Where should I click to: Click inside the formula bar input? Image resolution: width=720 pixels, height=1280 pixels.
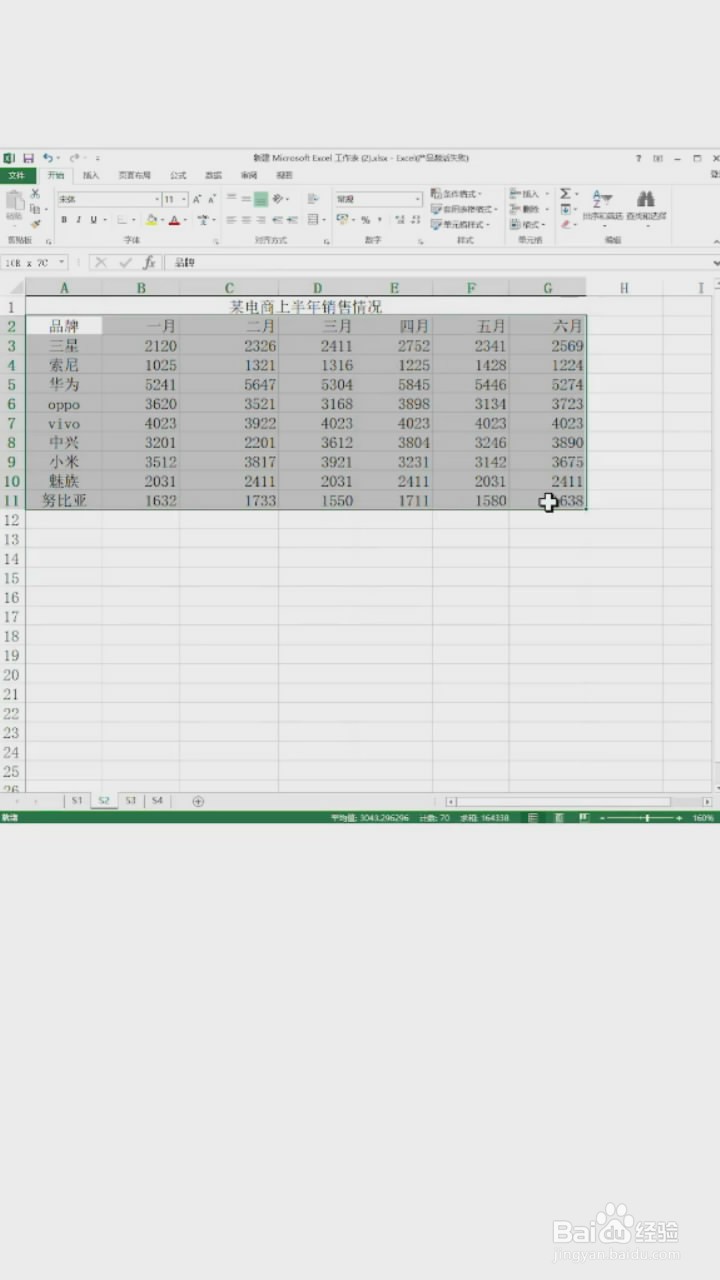coord(440,262)
